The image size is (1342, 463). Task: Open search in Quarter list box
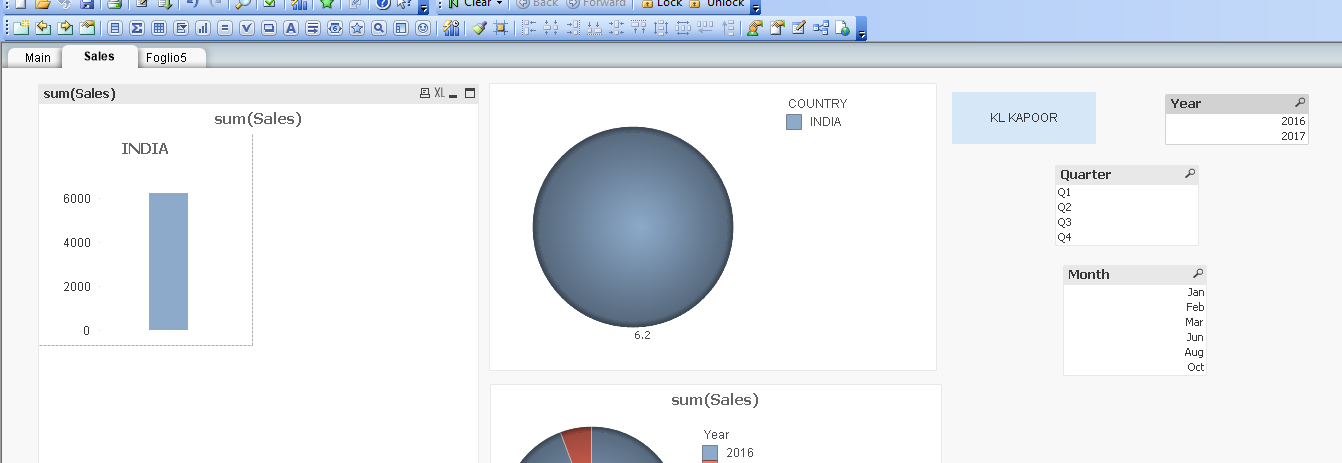click(1189, 174)
